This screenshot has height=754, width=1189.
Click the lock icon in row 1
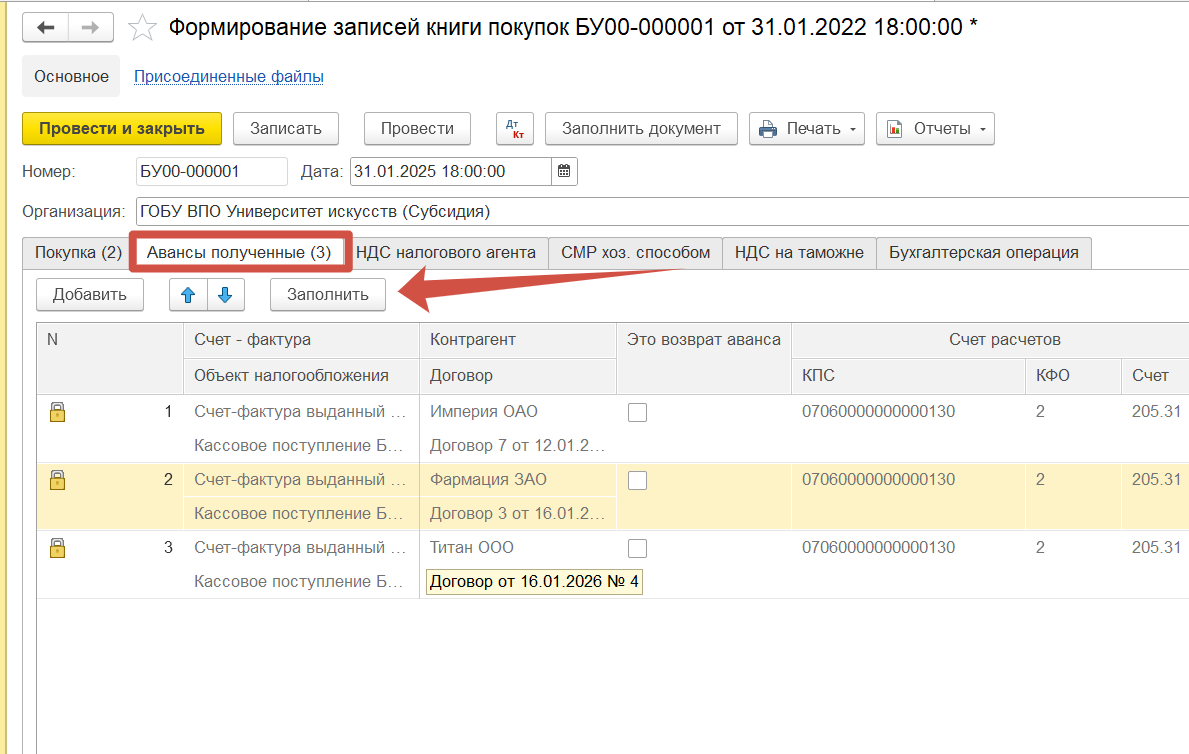pyautogui.click(x=58, y=412)
